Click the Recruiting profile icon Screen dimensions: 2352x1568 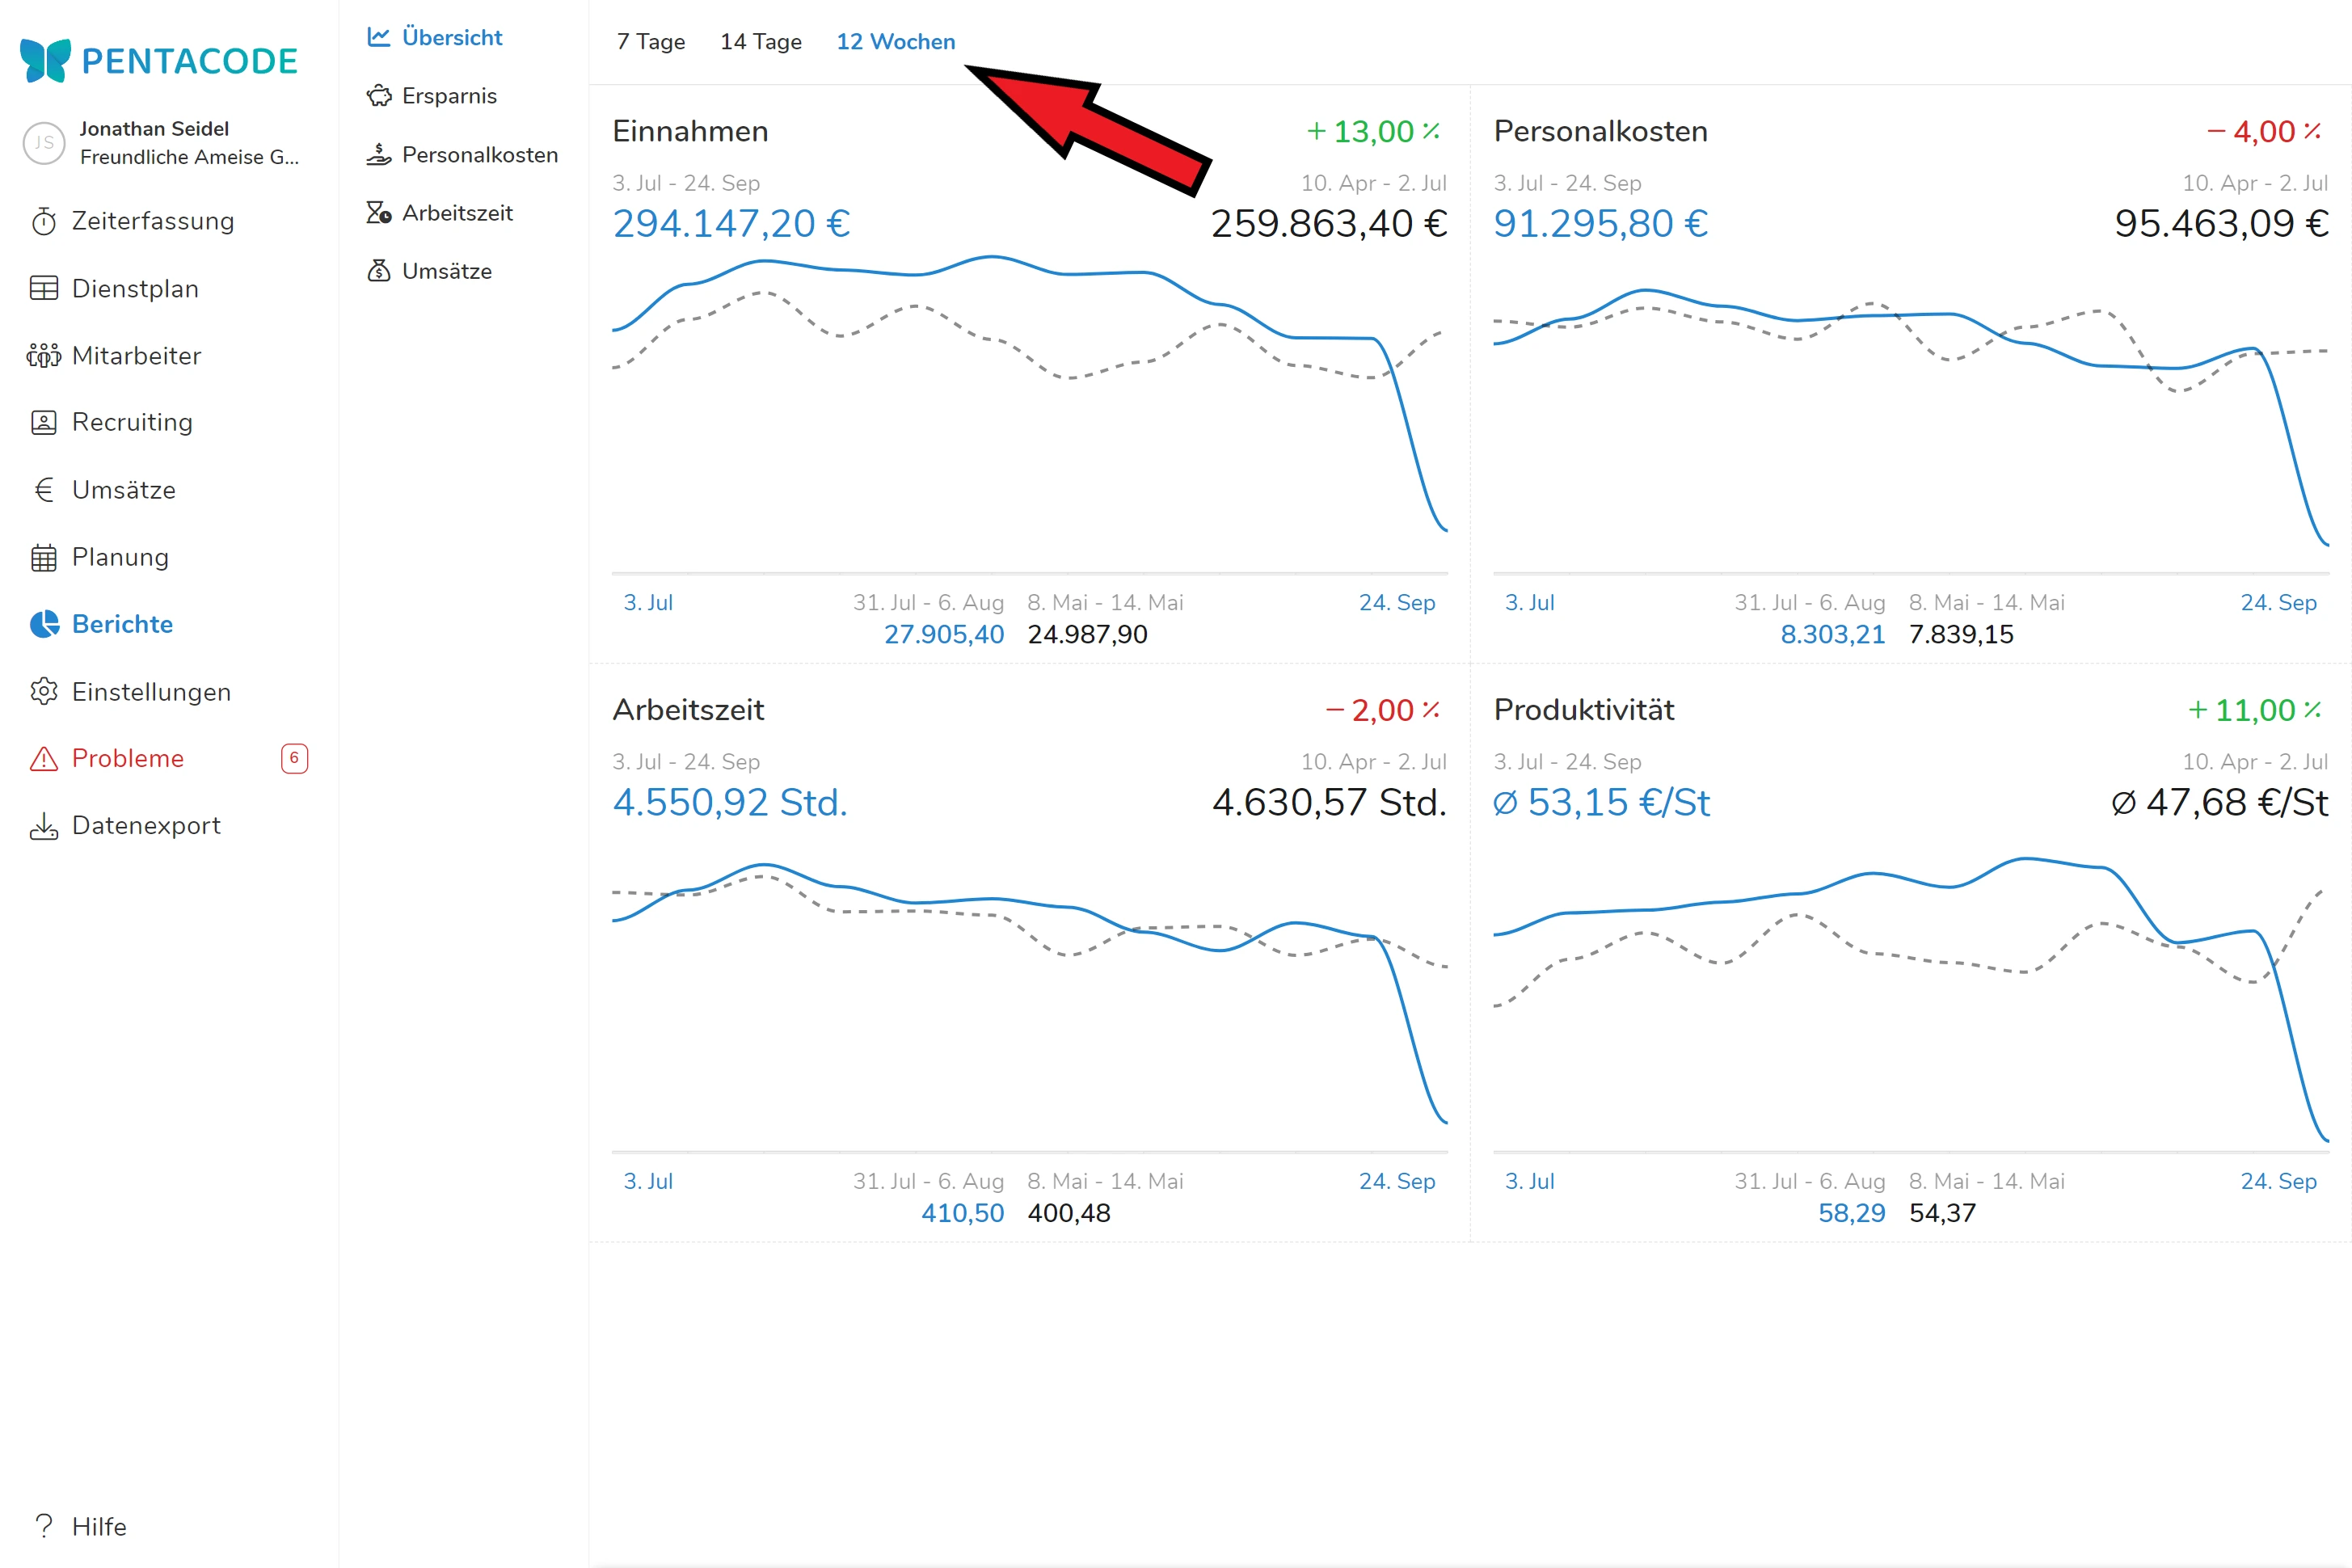(x=44, y=422)
